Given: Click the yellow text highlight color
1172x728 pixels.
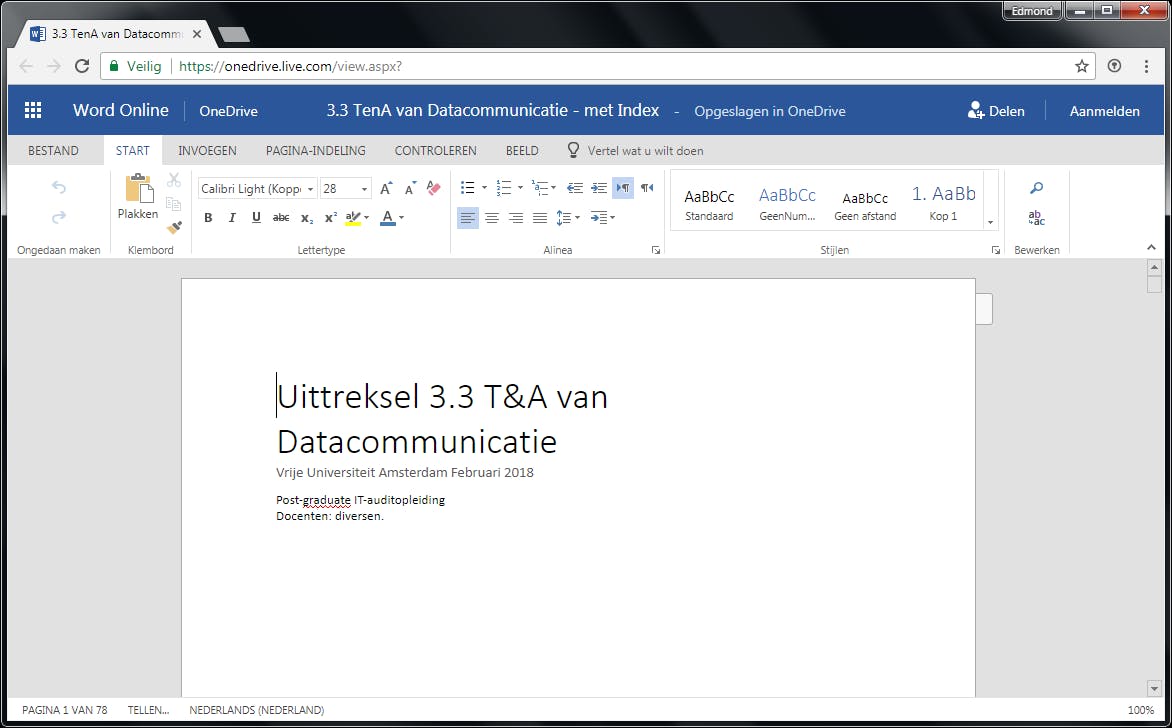Looking at the screenshot, I should pyautogui.click(x=353, y=218).
